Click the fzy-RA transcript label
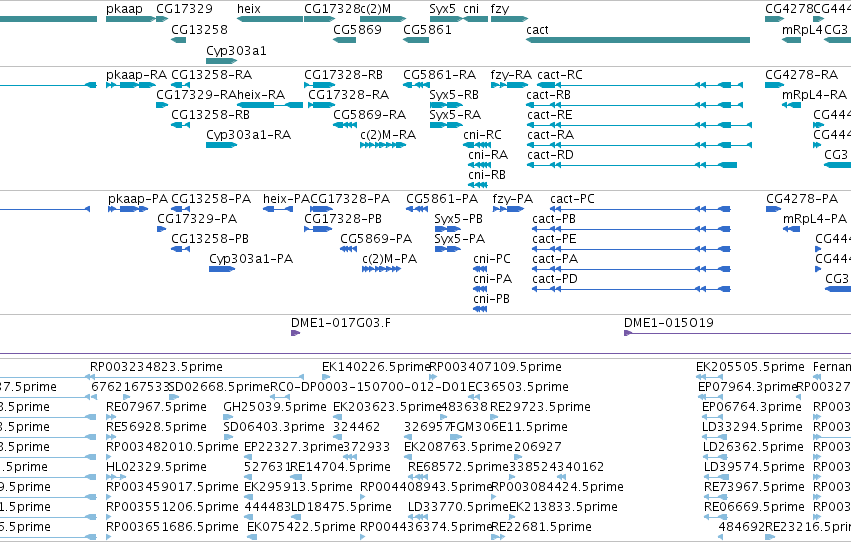This screenshot has width=851, height=542. [511, 75]
